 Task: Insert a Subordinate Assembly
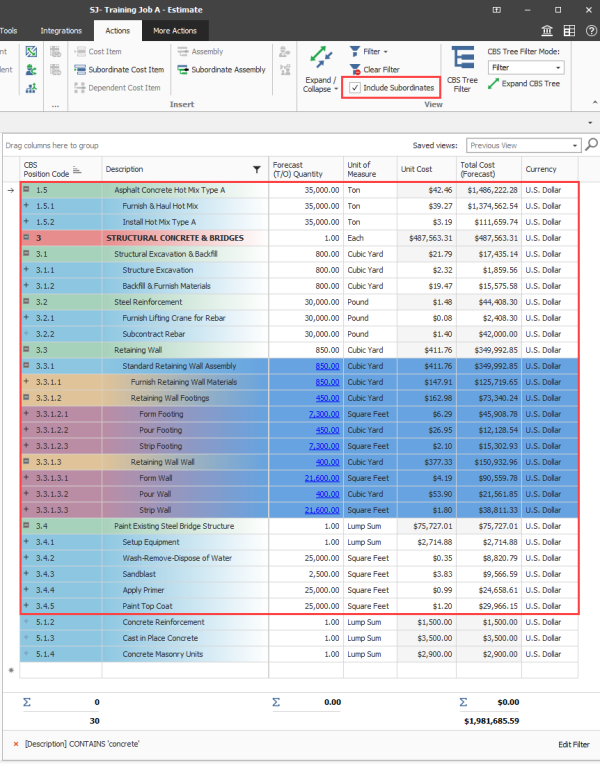[221, 70]
